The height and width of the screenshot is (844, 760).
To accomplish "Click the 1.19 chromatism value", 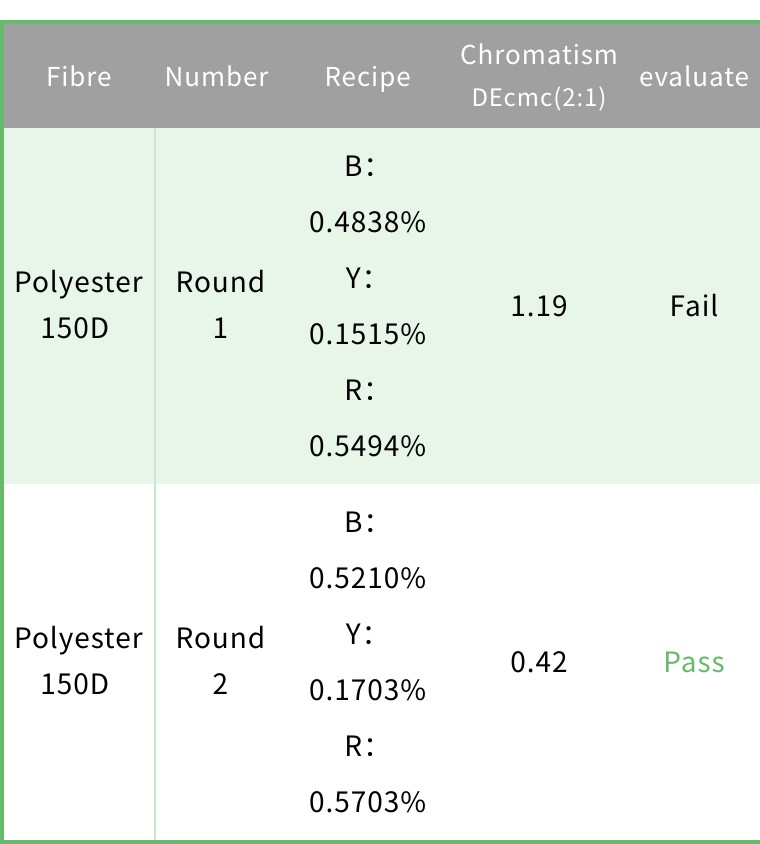I will coord(538,306).
